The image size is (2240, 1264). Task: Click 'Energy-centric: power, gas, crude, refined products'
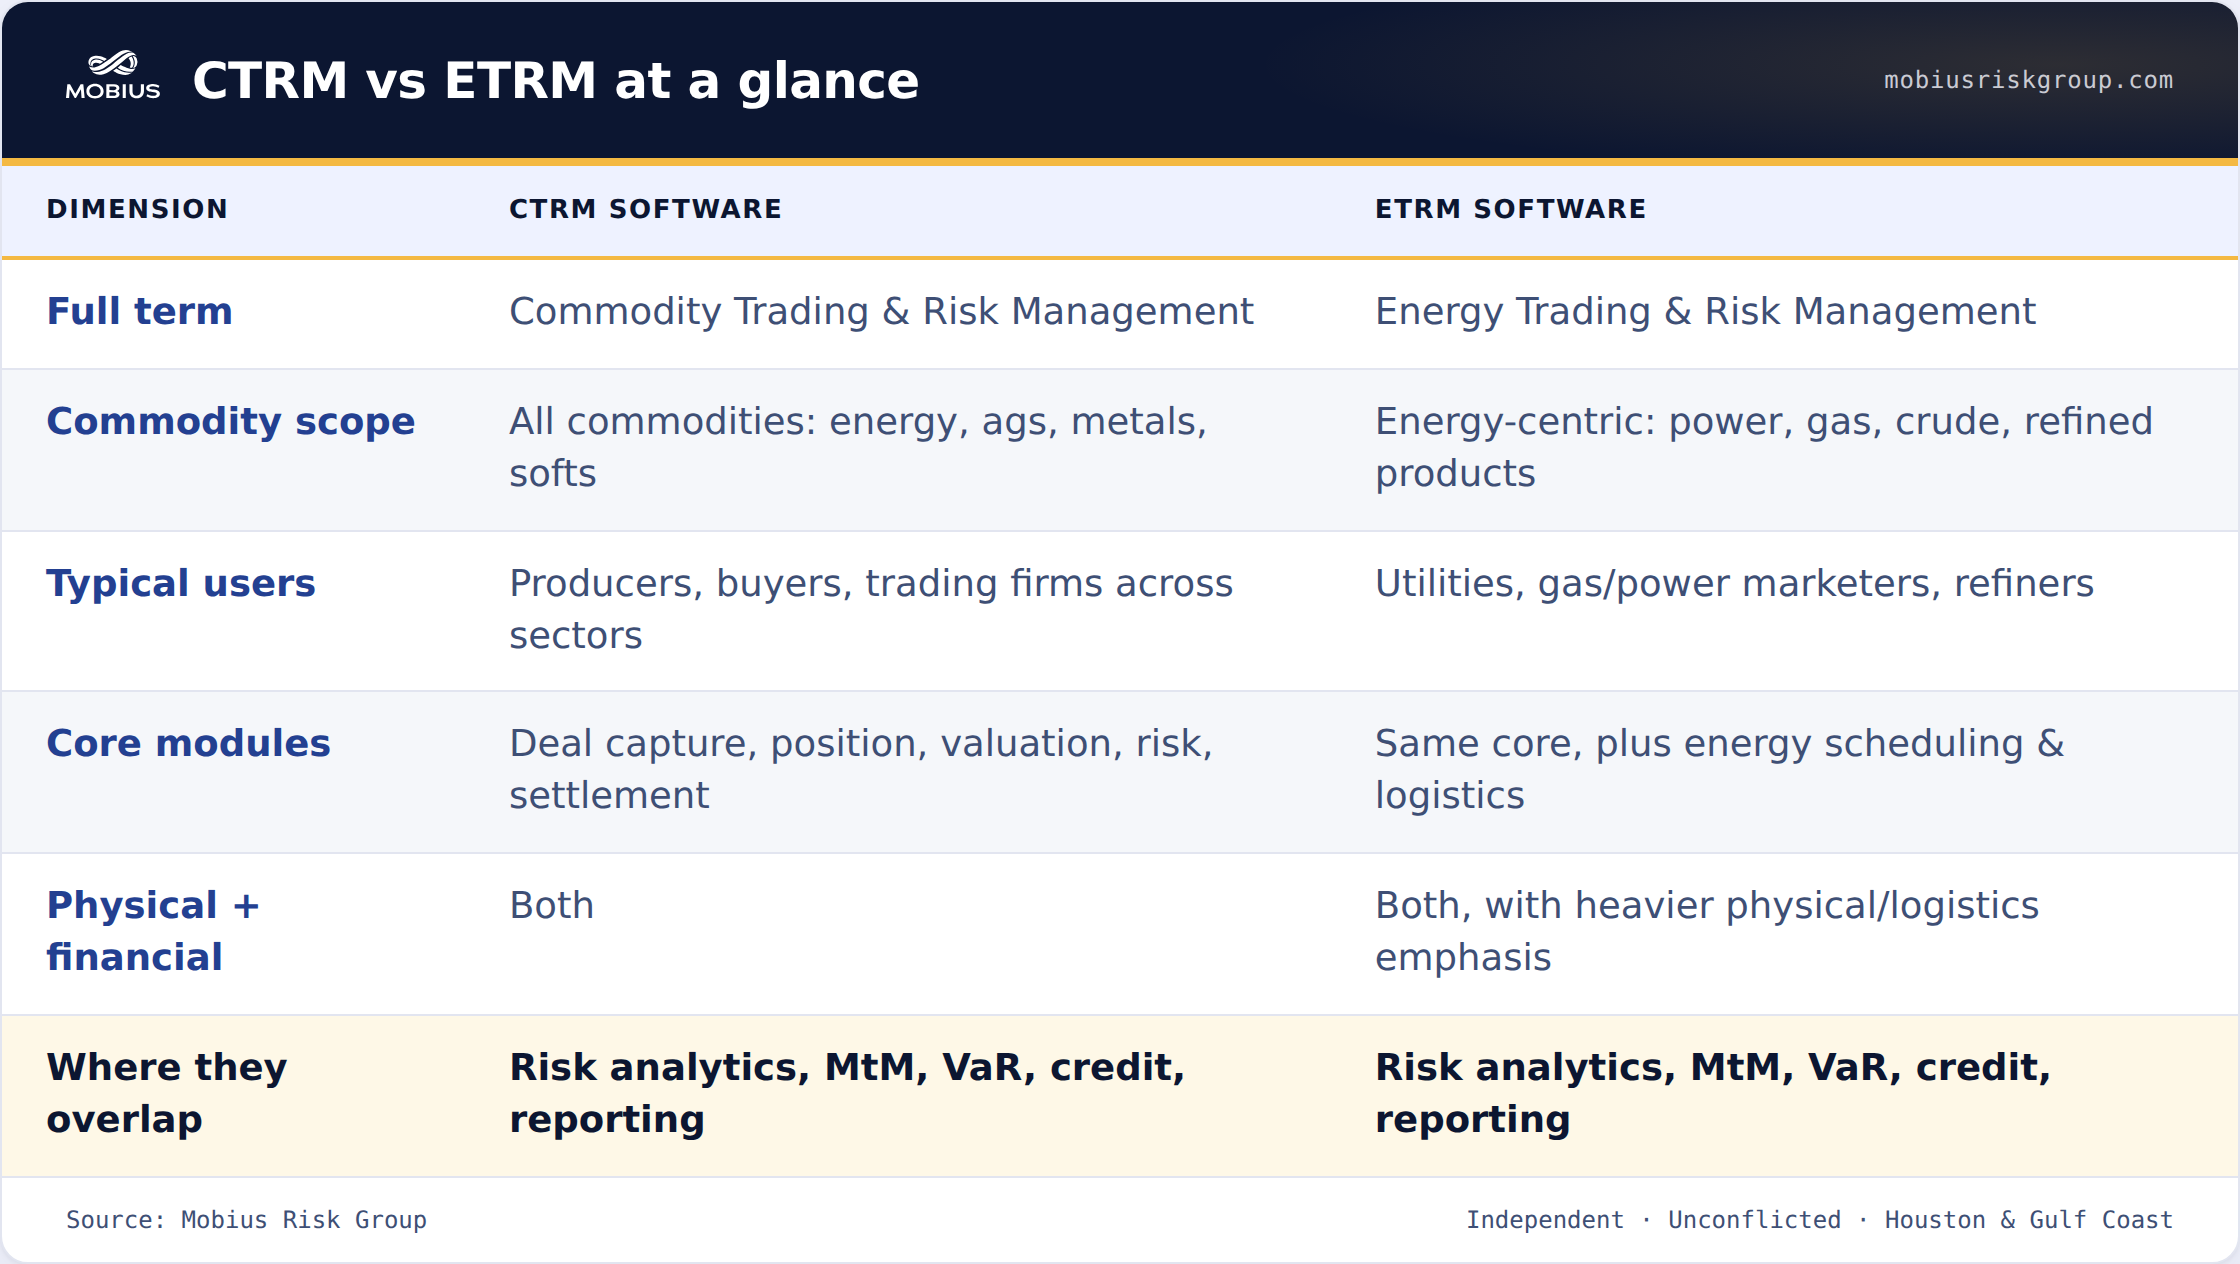pos(1764,447)
